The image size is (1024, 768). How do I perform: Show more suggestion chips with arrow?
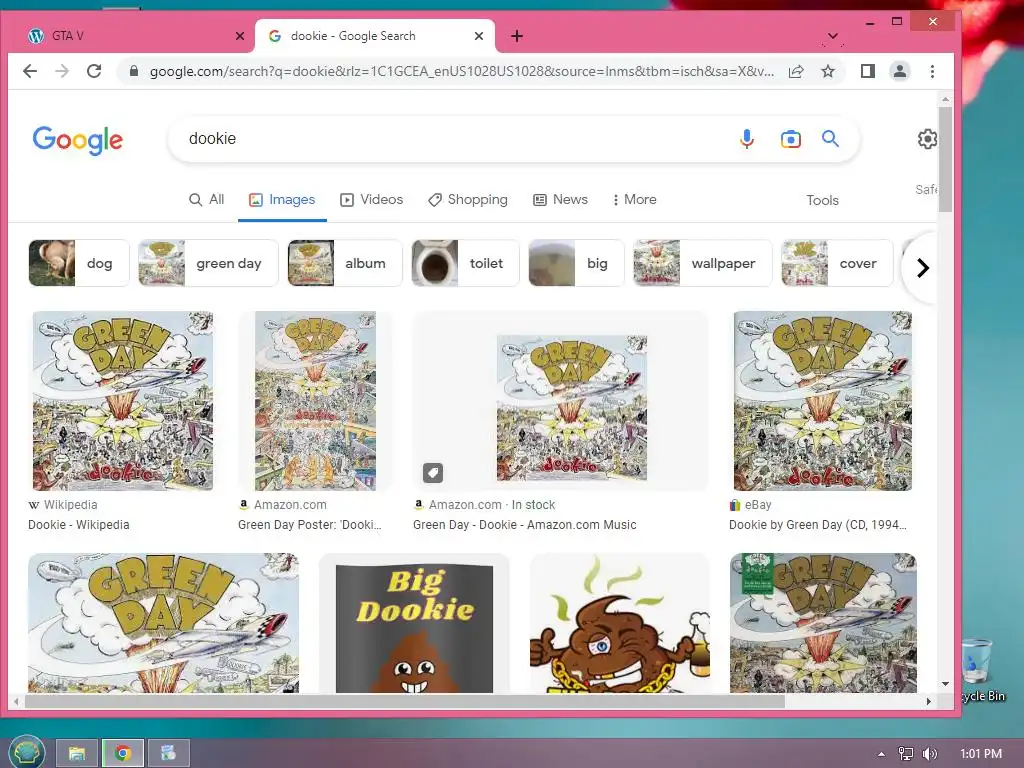click(x=922, y=268)
